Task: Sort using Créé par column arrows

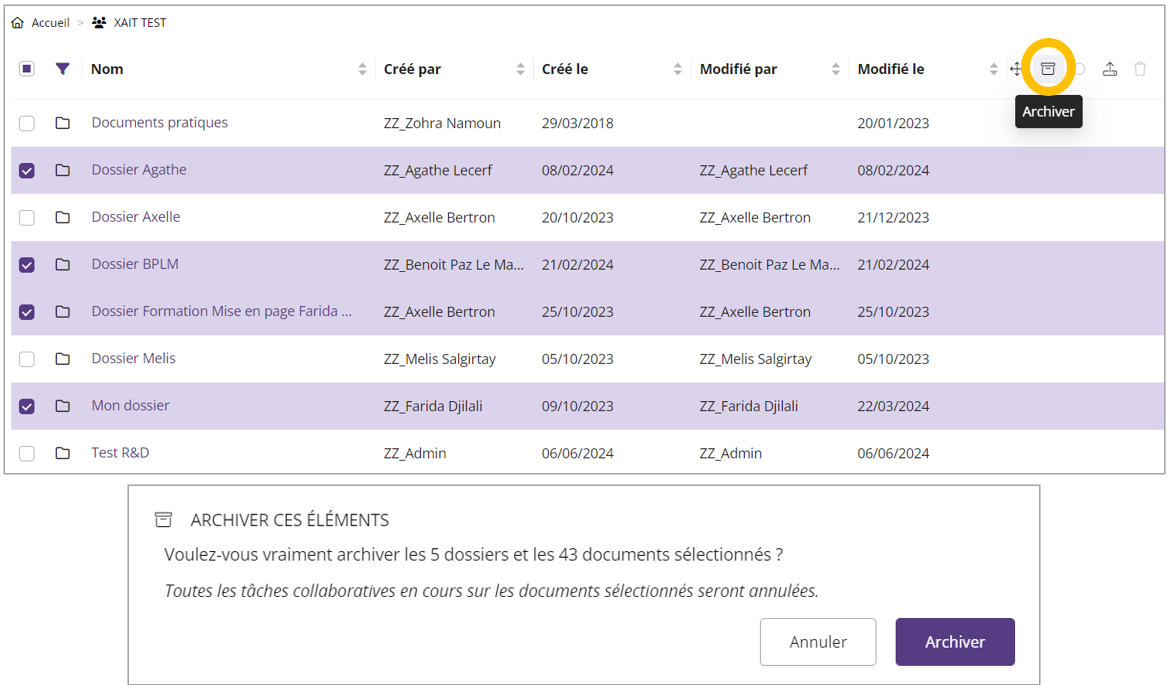Action: coord(520,69)
